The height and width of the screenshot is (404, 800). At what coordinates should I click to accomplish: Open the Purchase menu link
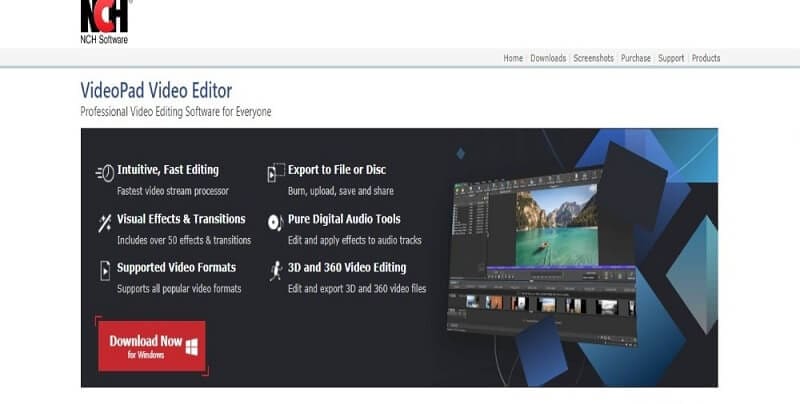pos(636,58)
